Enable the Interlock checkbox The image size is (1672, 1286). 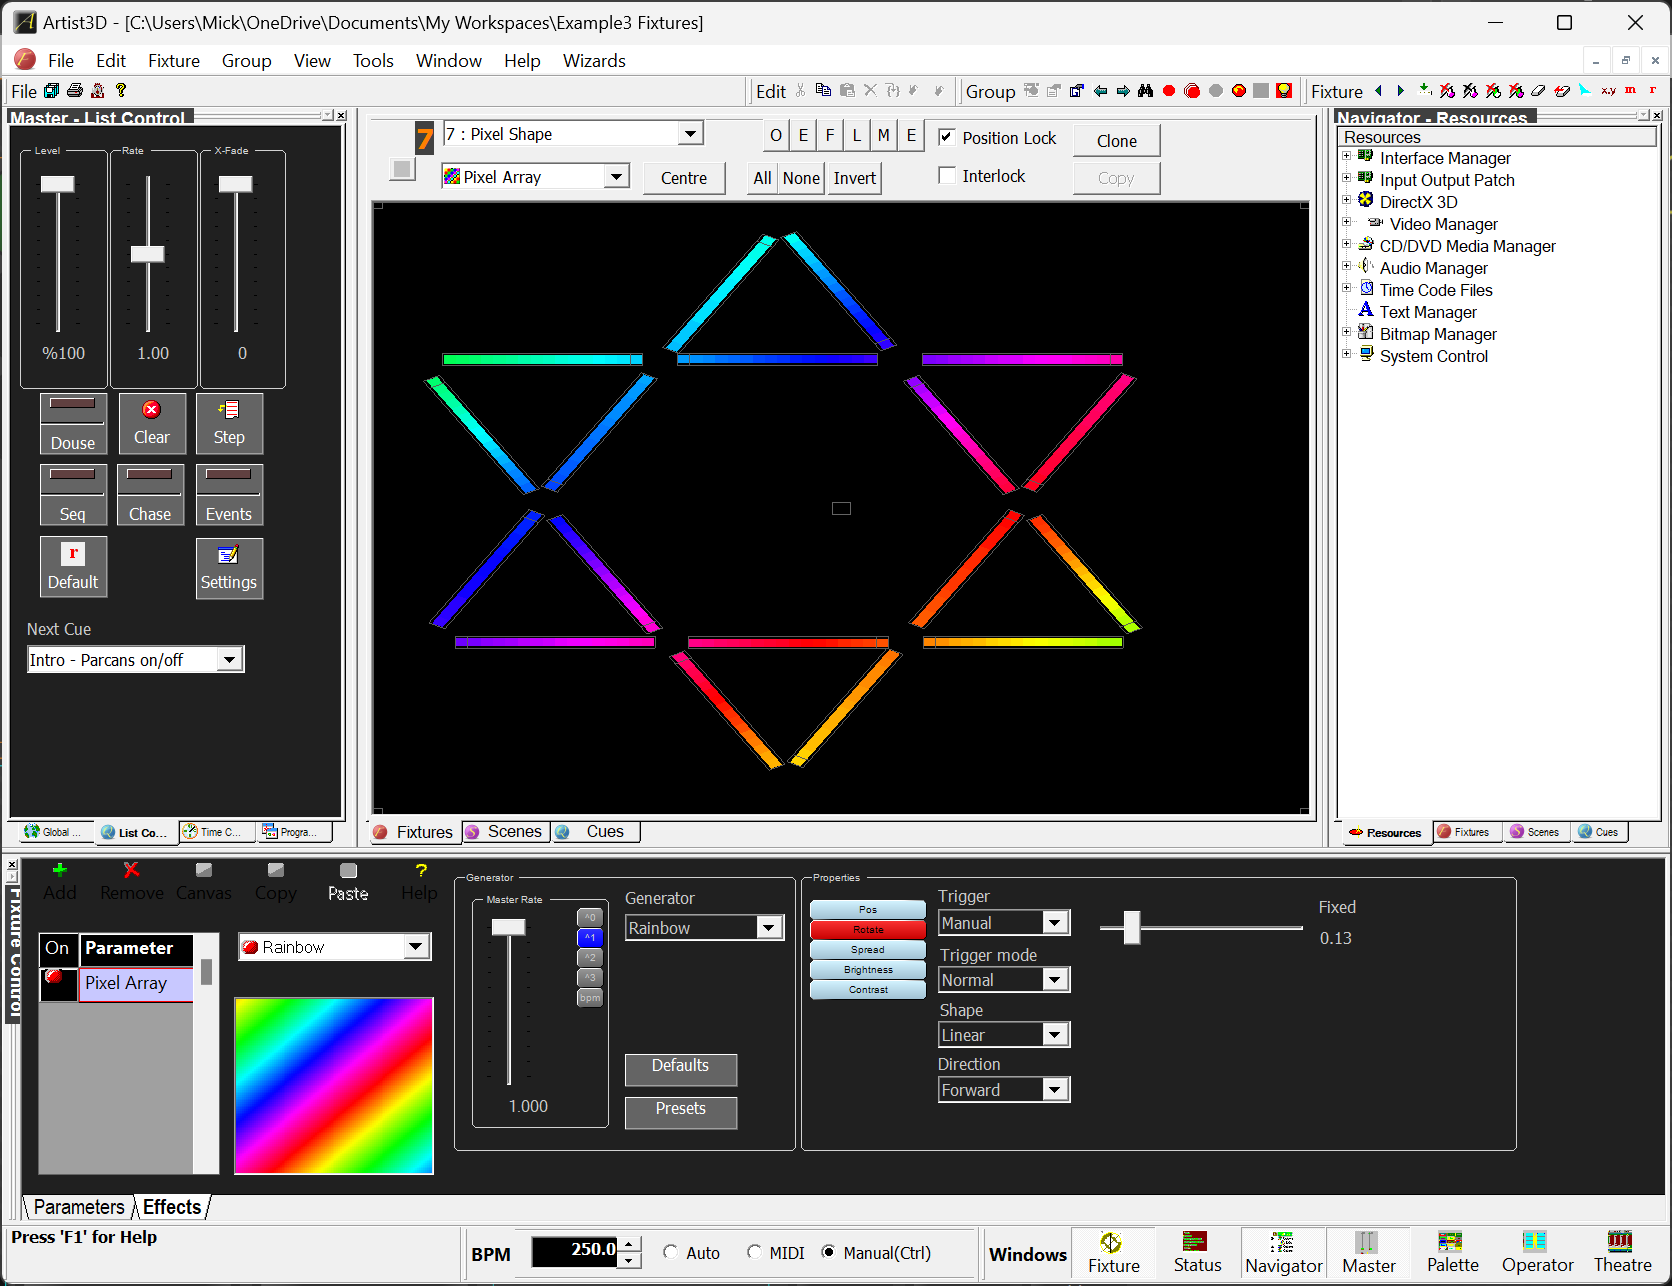pyautogui.click(x=947, y=176)
